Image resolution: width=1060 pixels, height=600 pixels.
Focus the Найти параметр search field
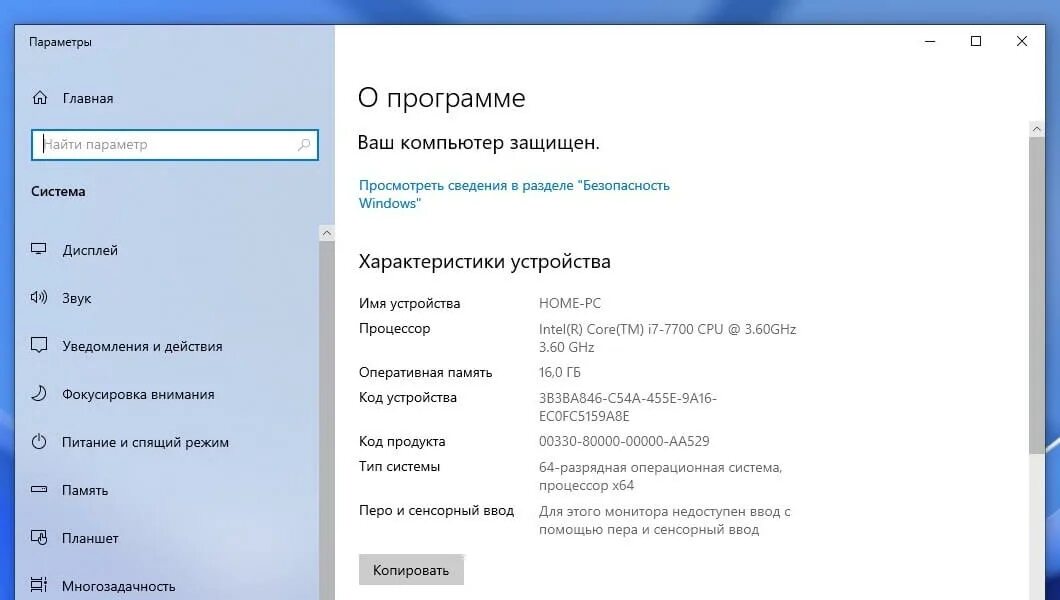pyautogui.click(x=174, y=145)
